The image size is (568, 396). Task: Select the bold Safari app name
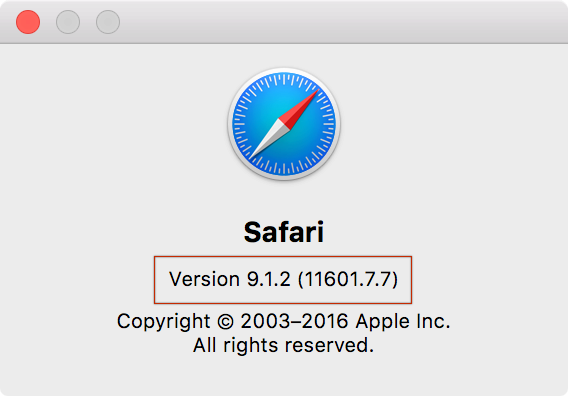tap(284, 232)
